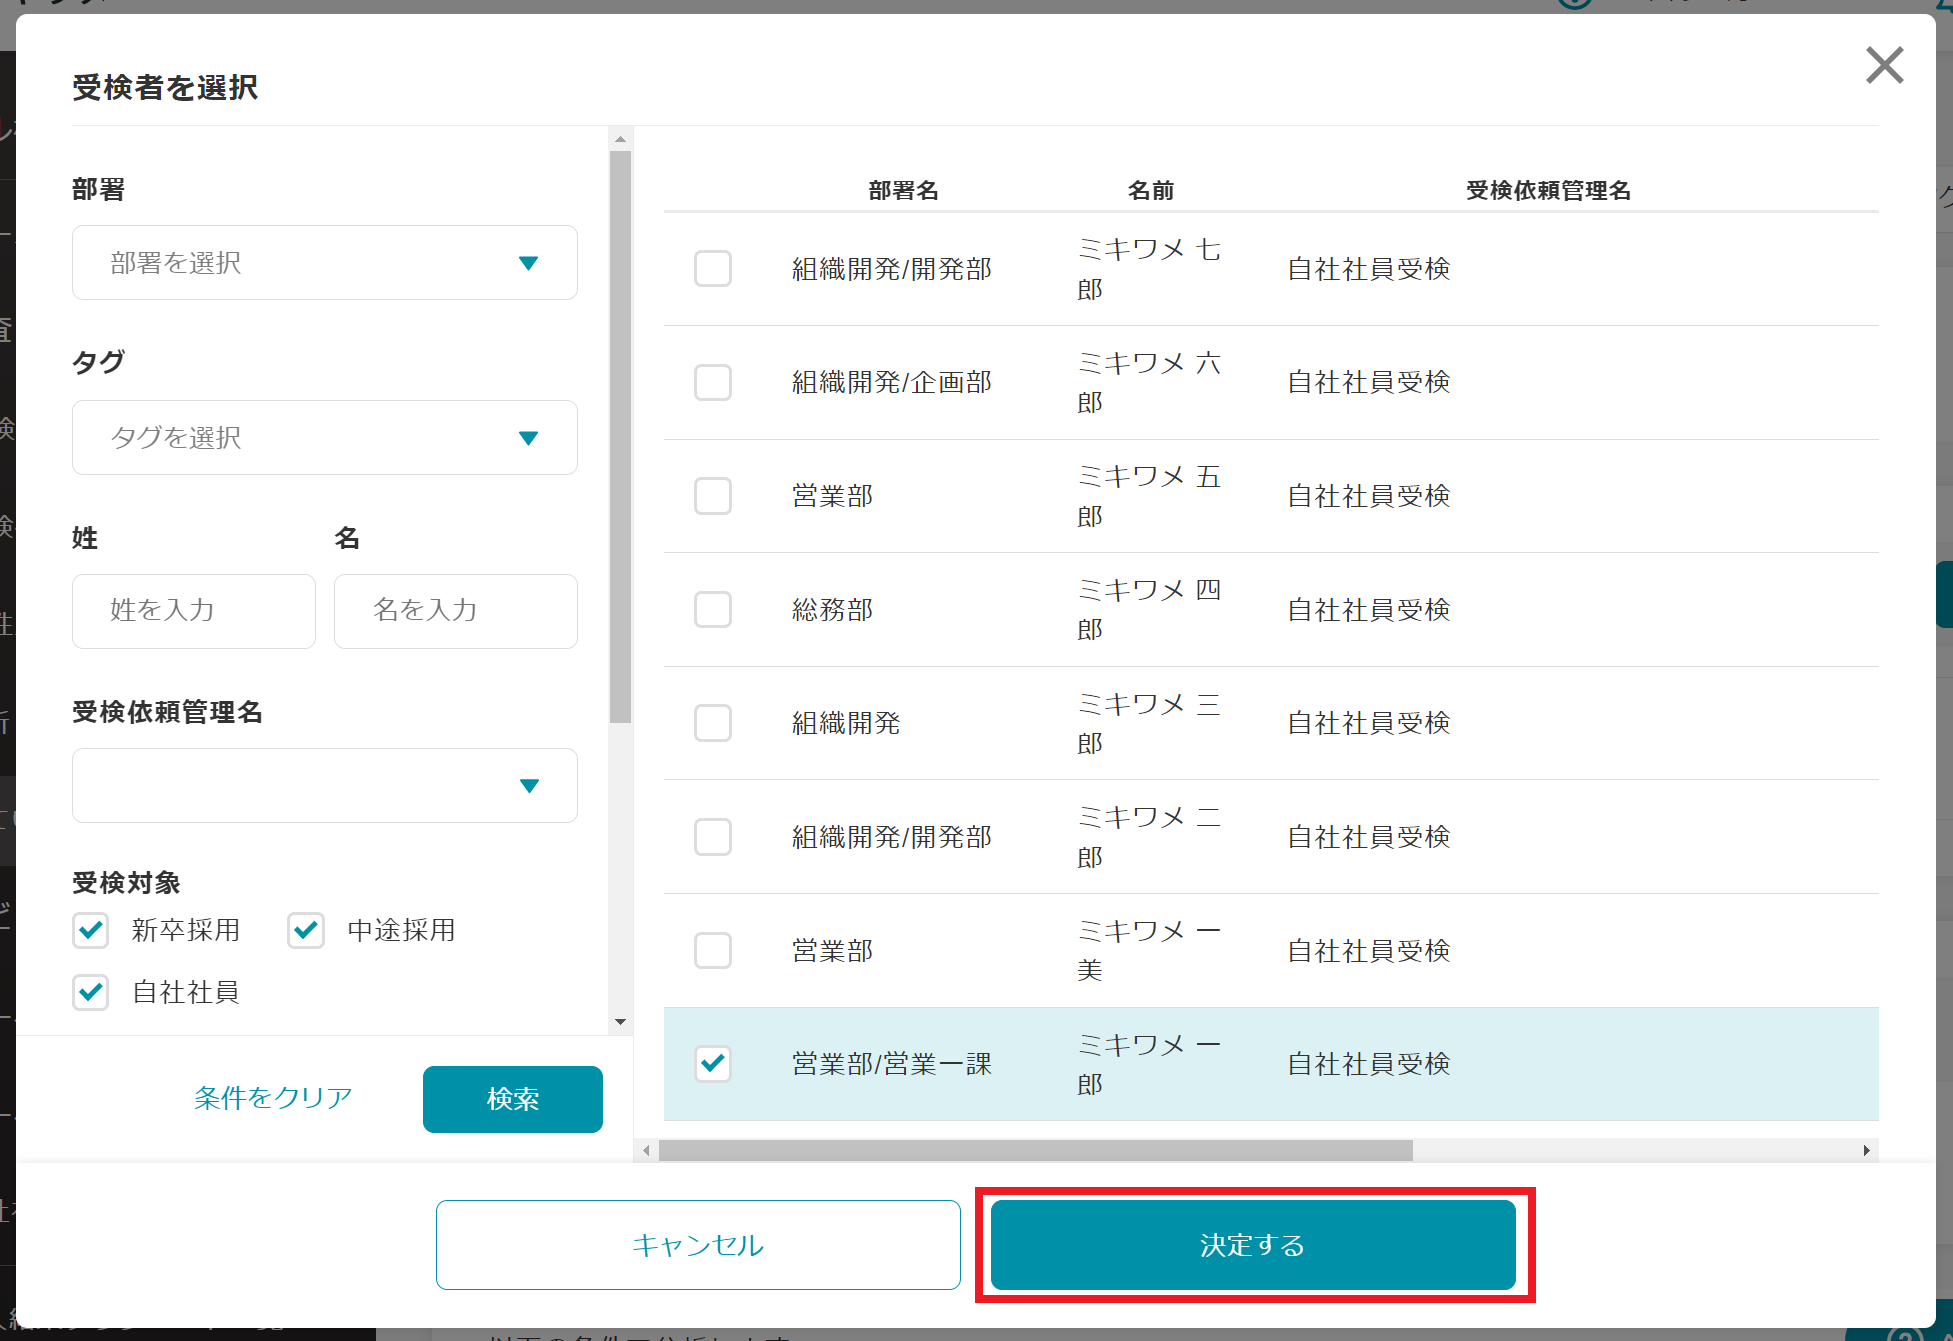Check ミキワメ 四郎 of 総務部
This screenshot has width=1953, height=1341.
[x=712, y=610]
